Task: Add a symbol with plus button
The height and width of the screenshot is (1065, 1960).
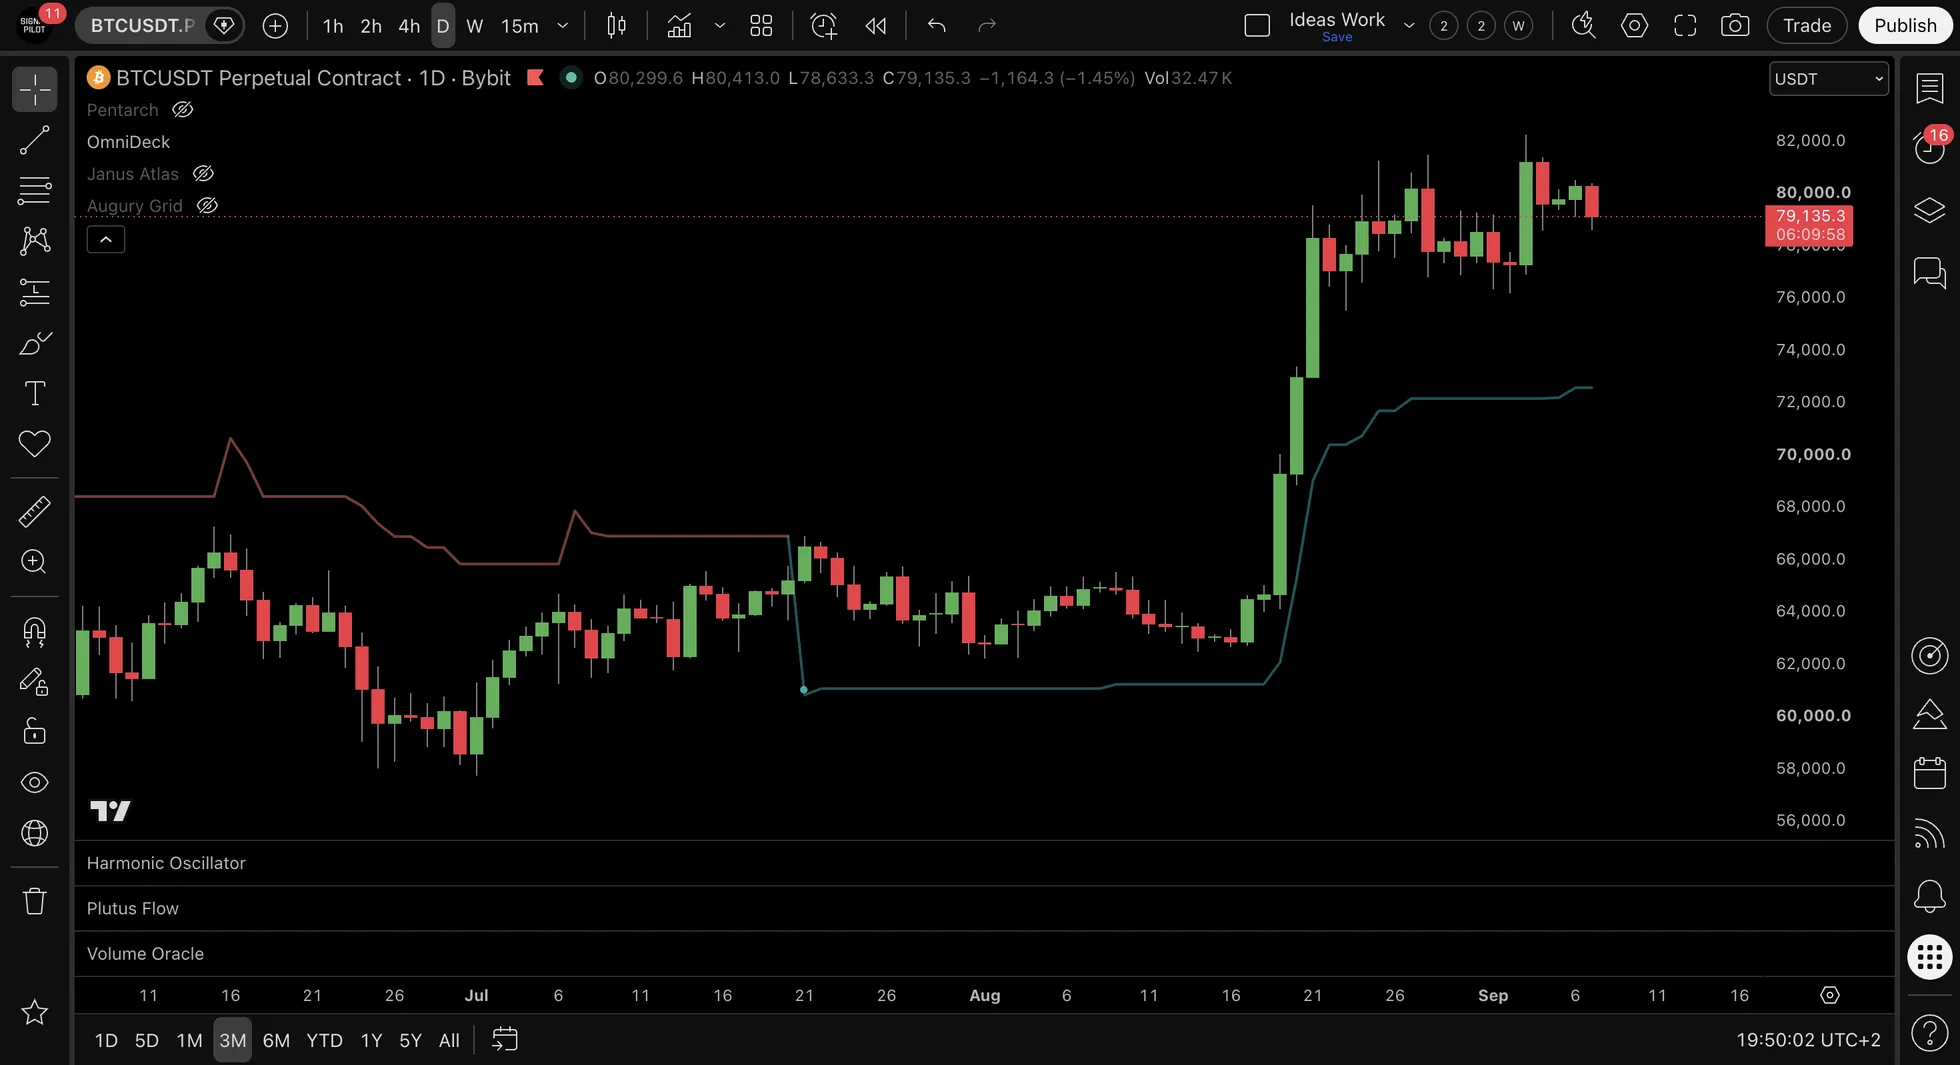Action: 275,26
